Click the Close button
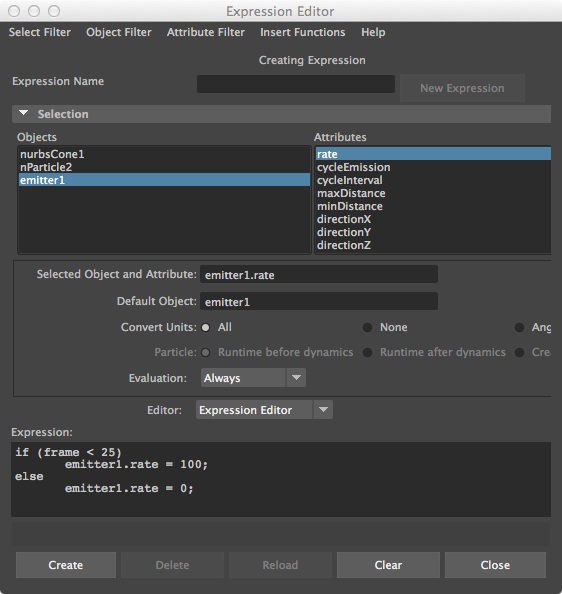The image size is (562, 594). 495,565
